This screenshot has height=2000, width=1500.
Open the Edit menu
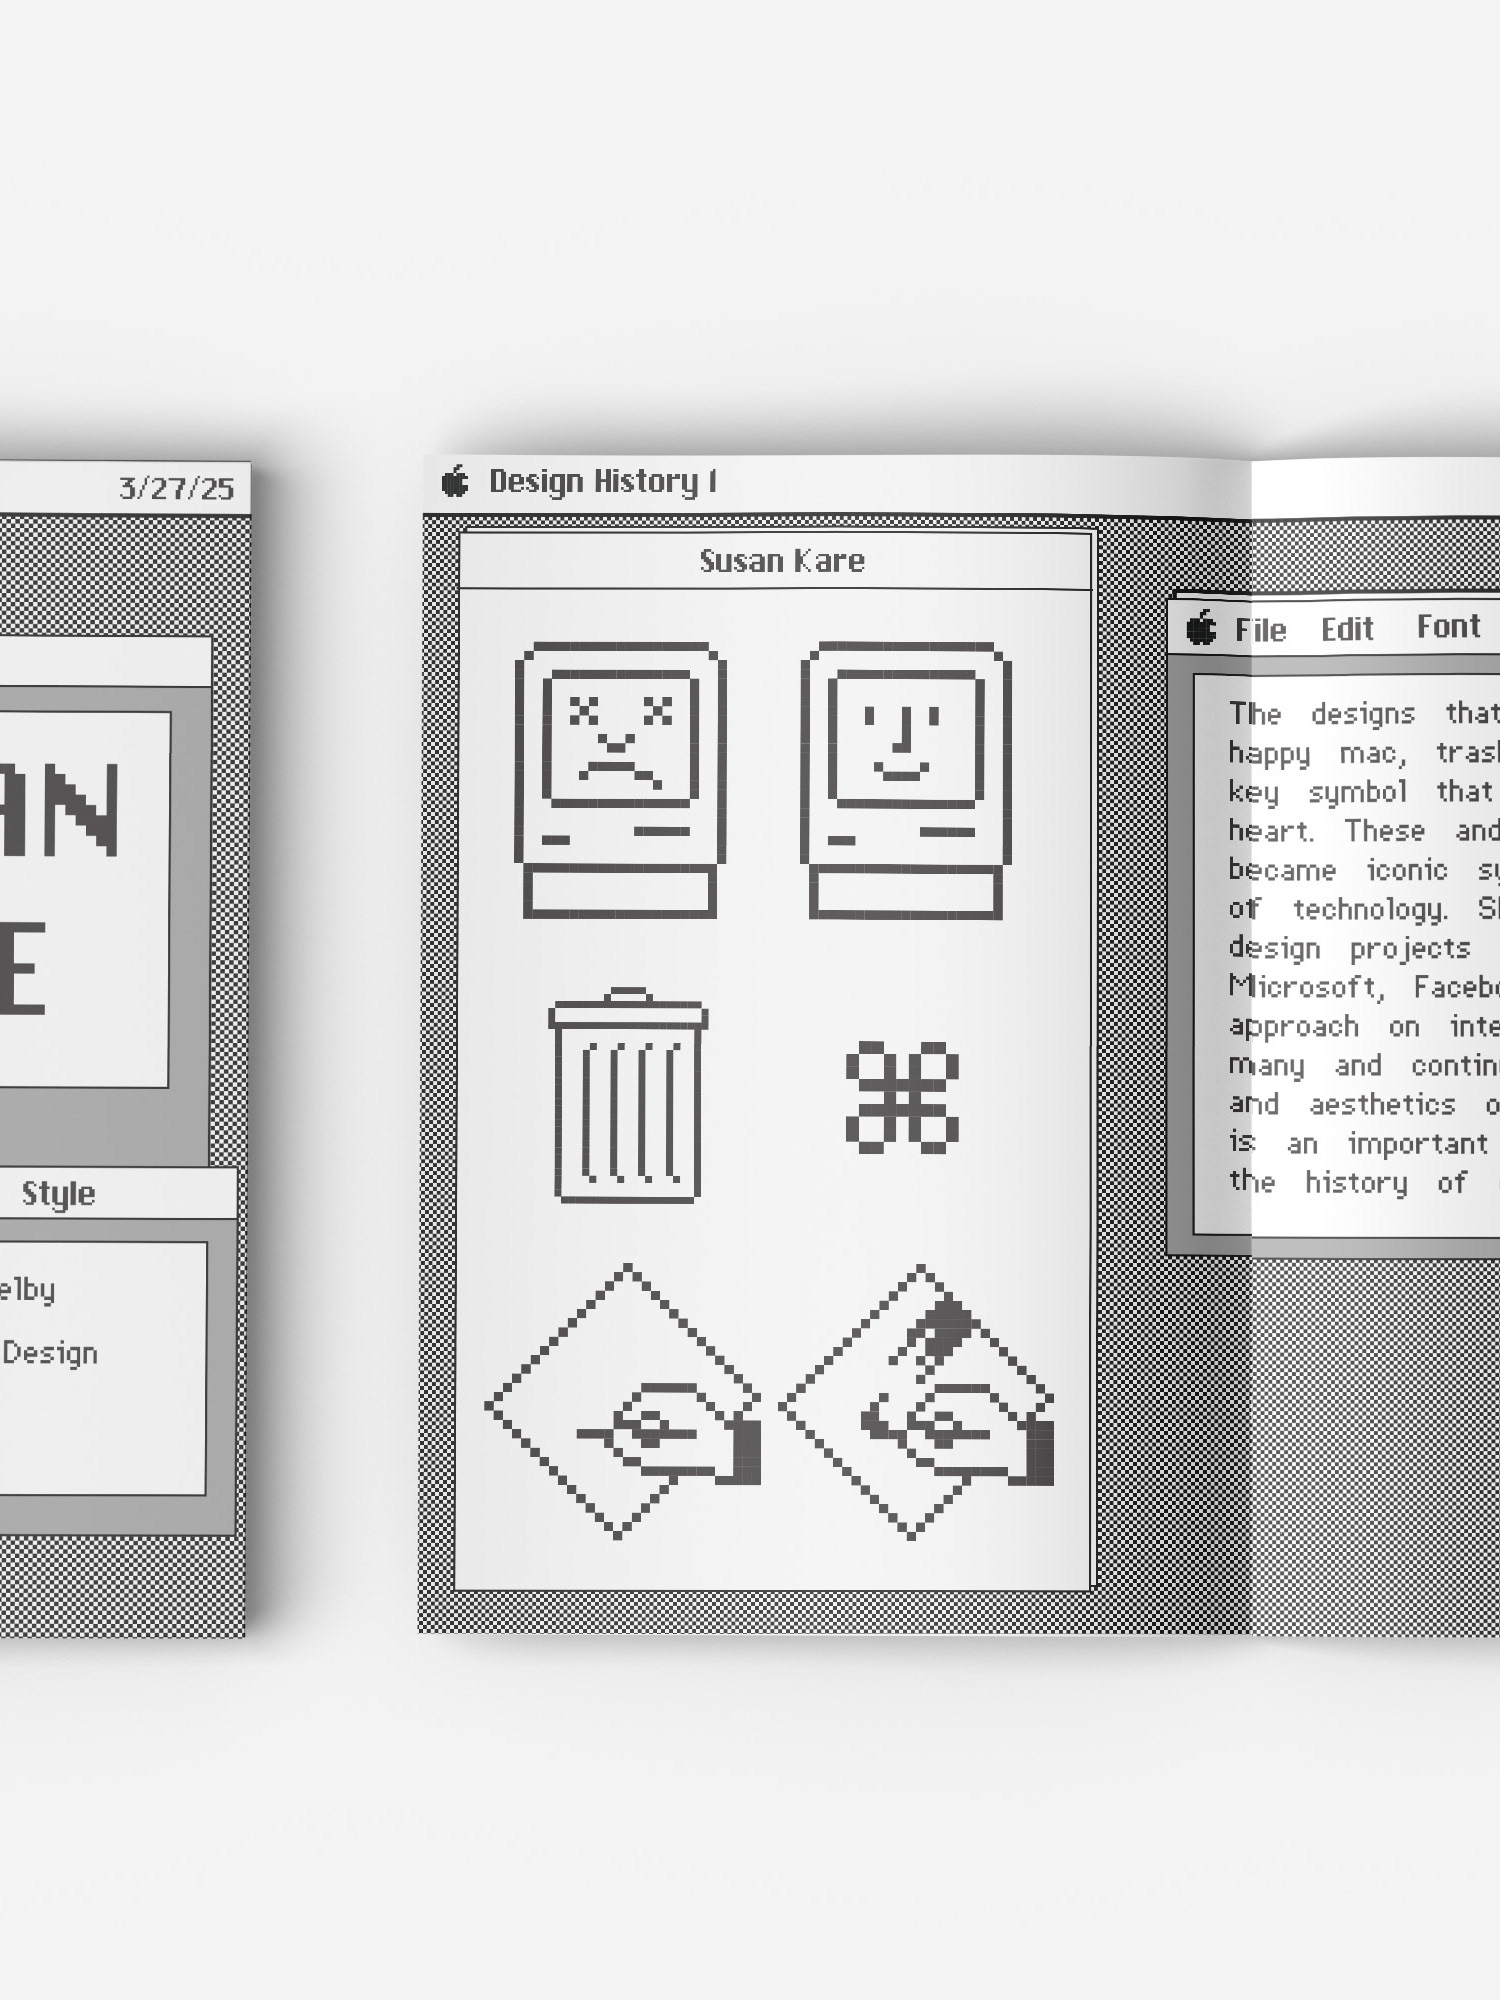click(1347, 629)
